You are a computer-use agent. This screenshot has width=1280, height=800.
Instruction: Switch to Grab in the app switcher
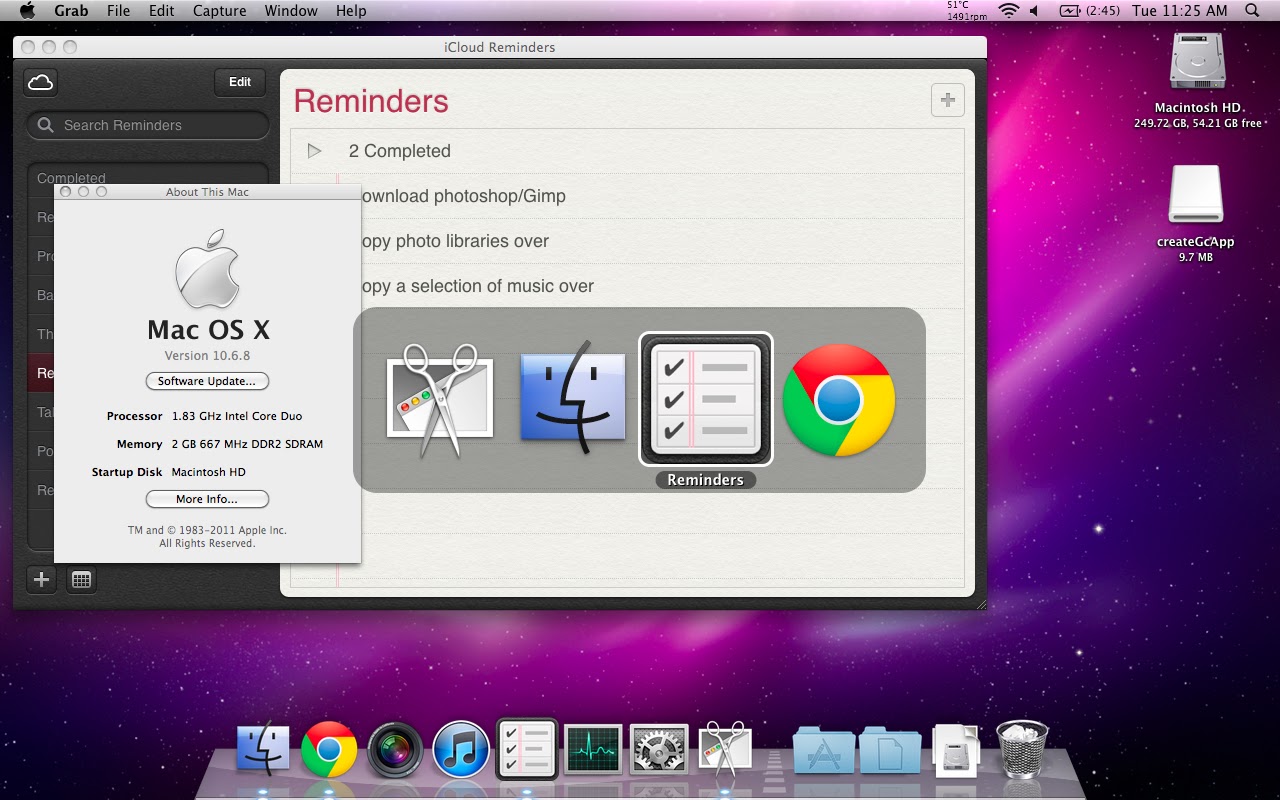pyautogui.click(x=440, y=400)
